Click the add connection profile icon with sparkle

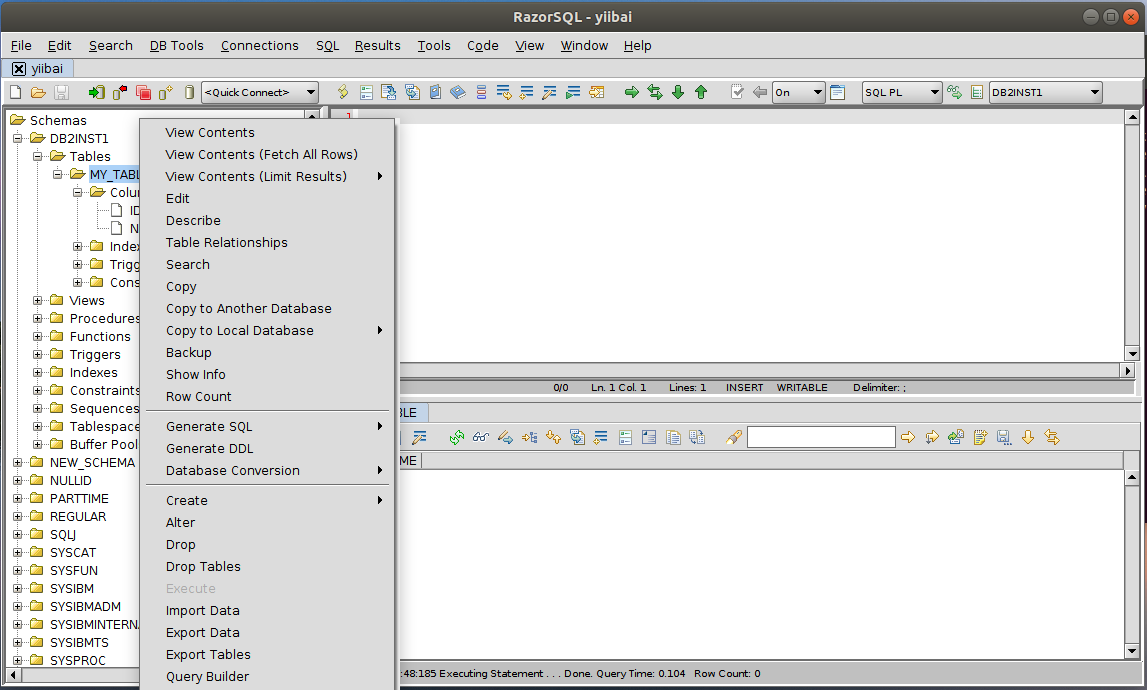pyautogui.click(x=166, y=92)
